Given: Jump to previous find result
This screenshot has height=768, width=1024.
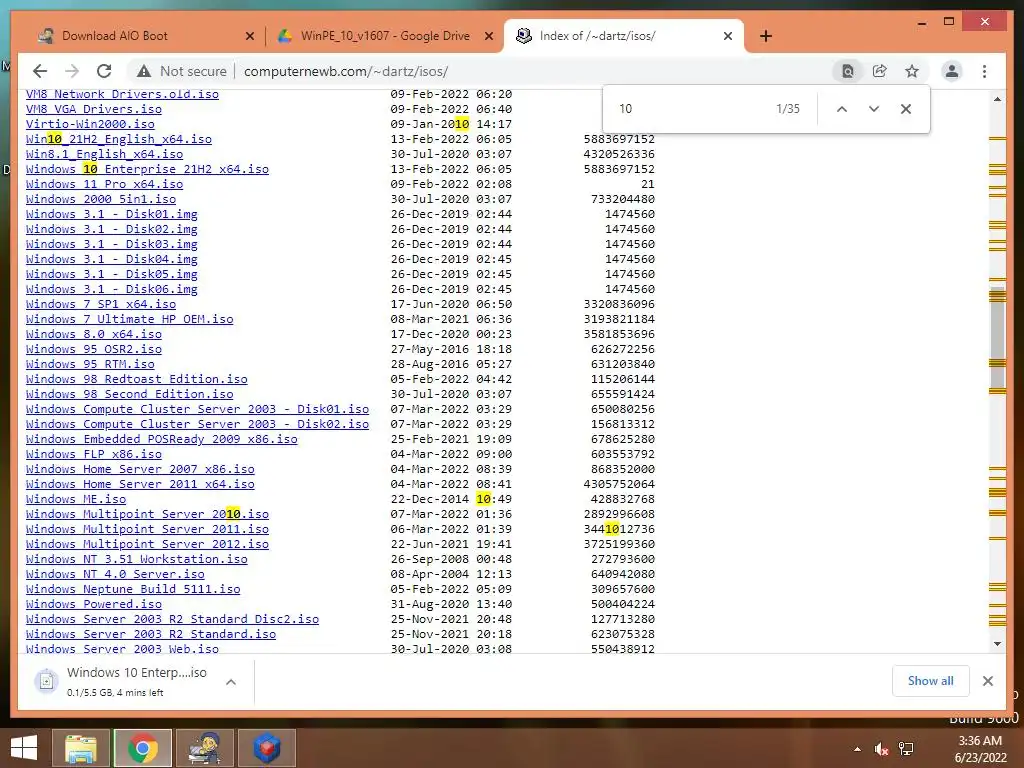Looking at the screenshot, I should [842, 109].
